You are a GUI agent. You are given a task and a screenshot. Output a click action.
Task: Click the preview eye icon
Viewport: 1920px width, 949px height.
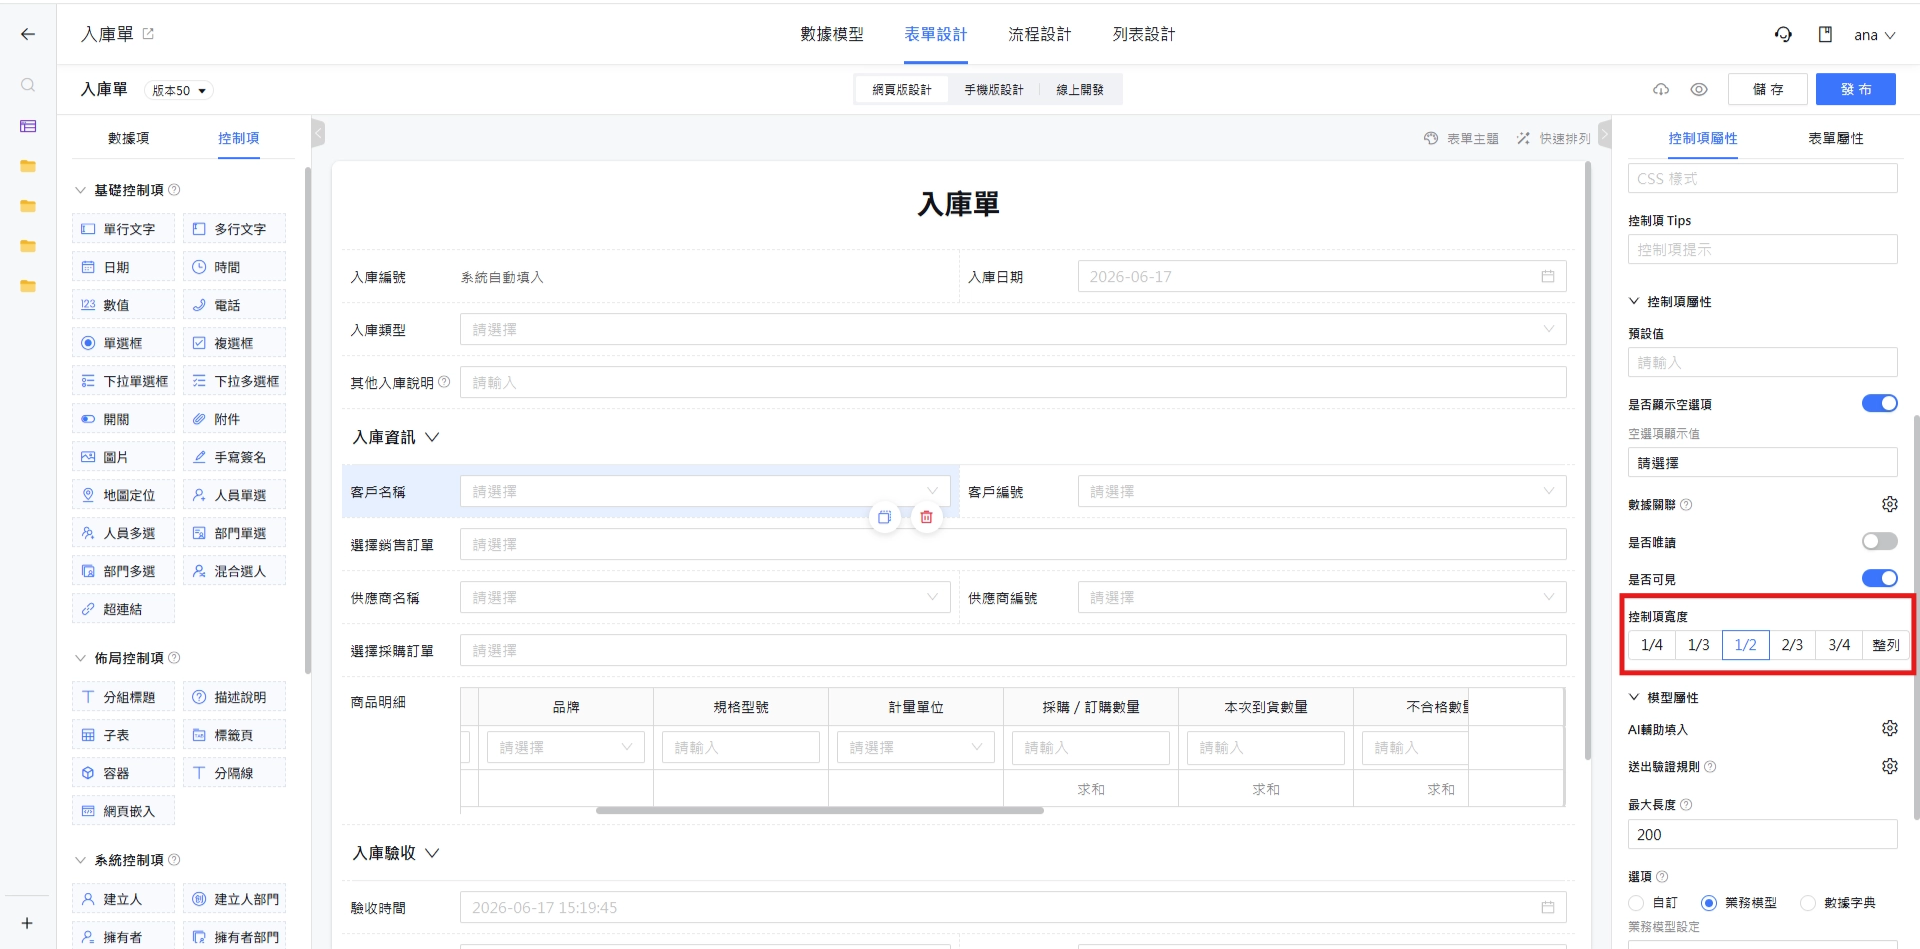[1699, 89]
